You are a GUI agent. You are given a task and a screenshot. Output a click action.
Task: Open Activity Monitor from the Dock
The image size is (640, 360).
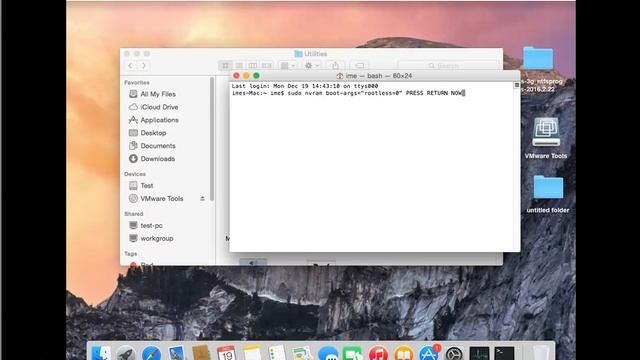[x=480, y=353]
